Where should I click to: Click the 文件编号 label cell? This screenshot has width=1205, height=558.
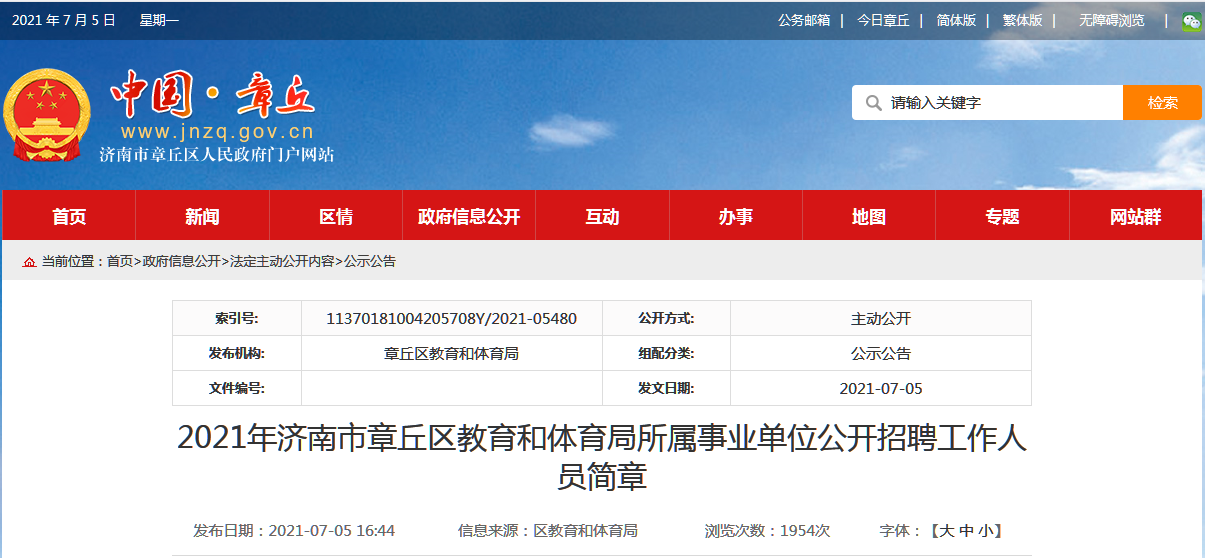[237, 388]
